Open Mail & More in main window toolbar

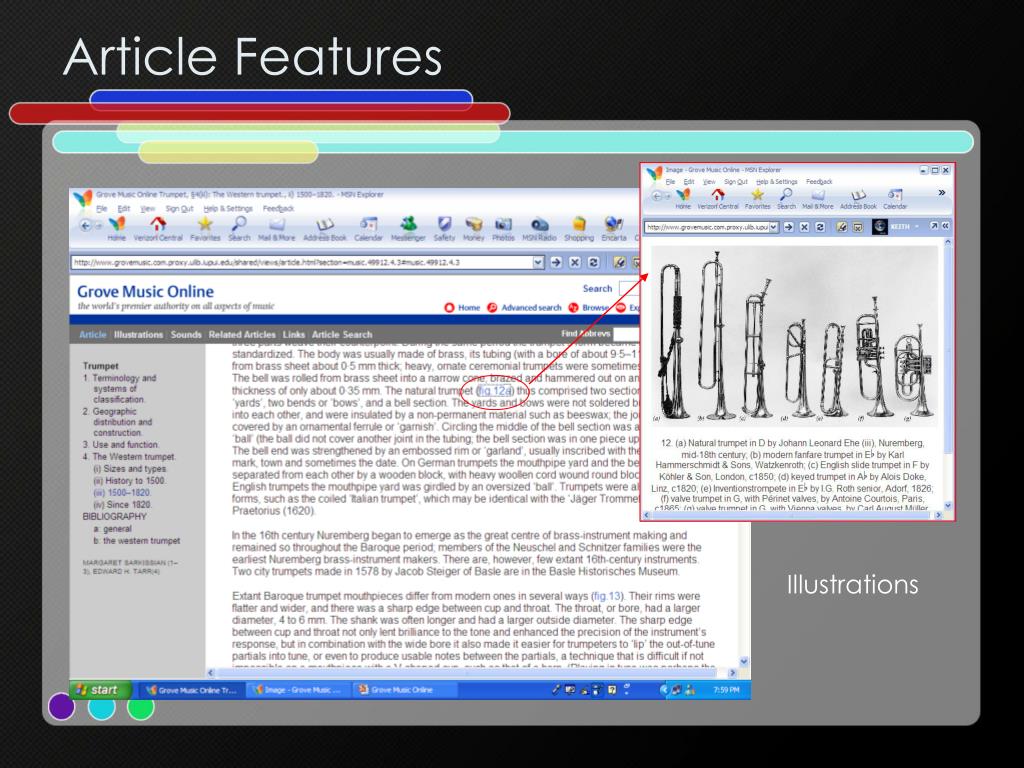[x=276, y=229]
